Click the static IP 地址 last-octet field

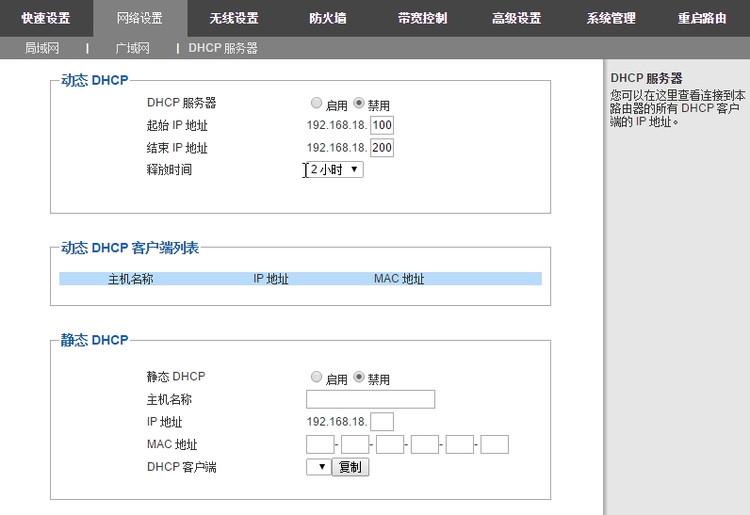382,422
